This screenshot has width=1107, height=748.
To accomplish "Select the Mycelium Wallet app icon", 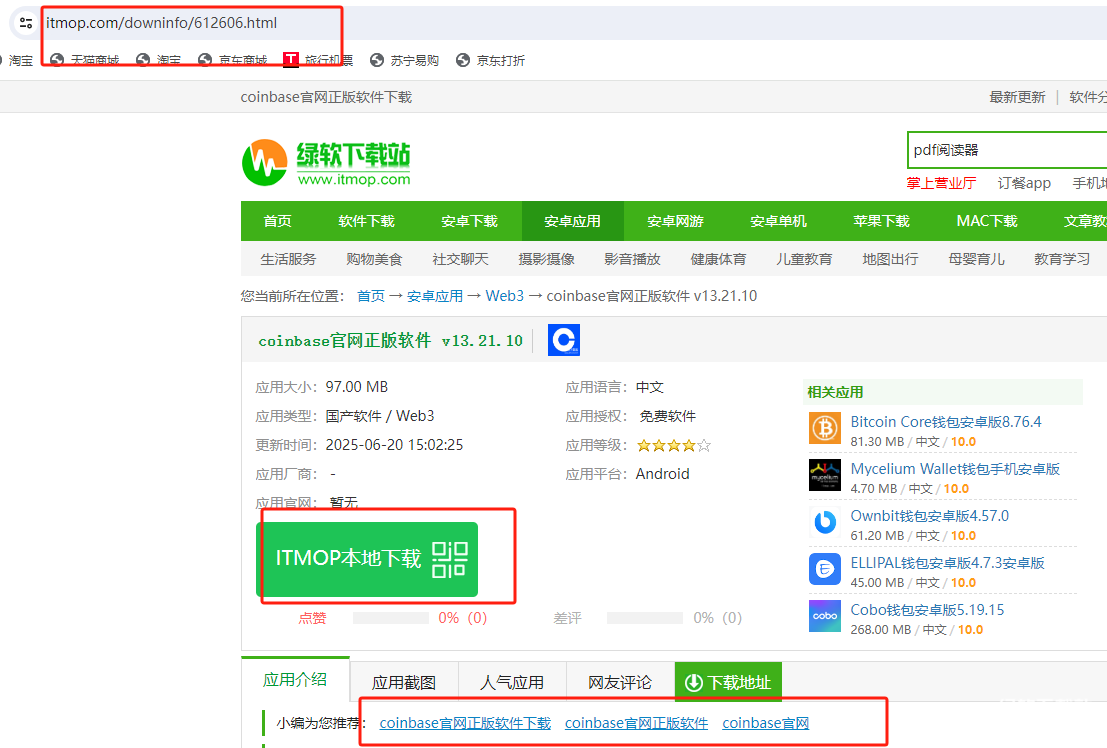I will tap(825, 475).
